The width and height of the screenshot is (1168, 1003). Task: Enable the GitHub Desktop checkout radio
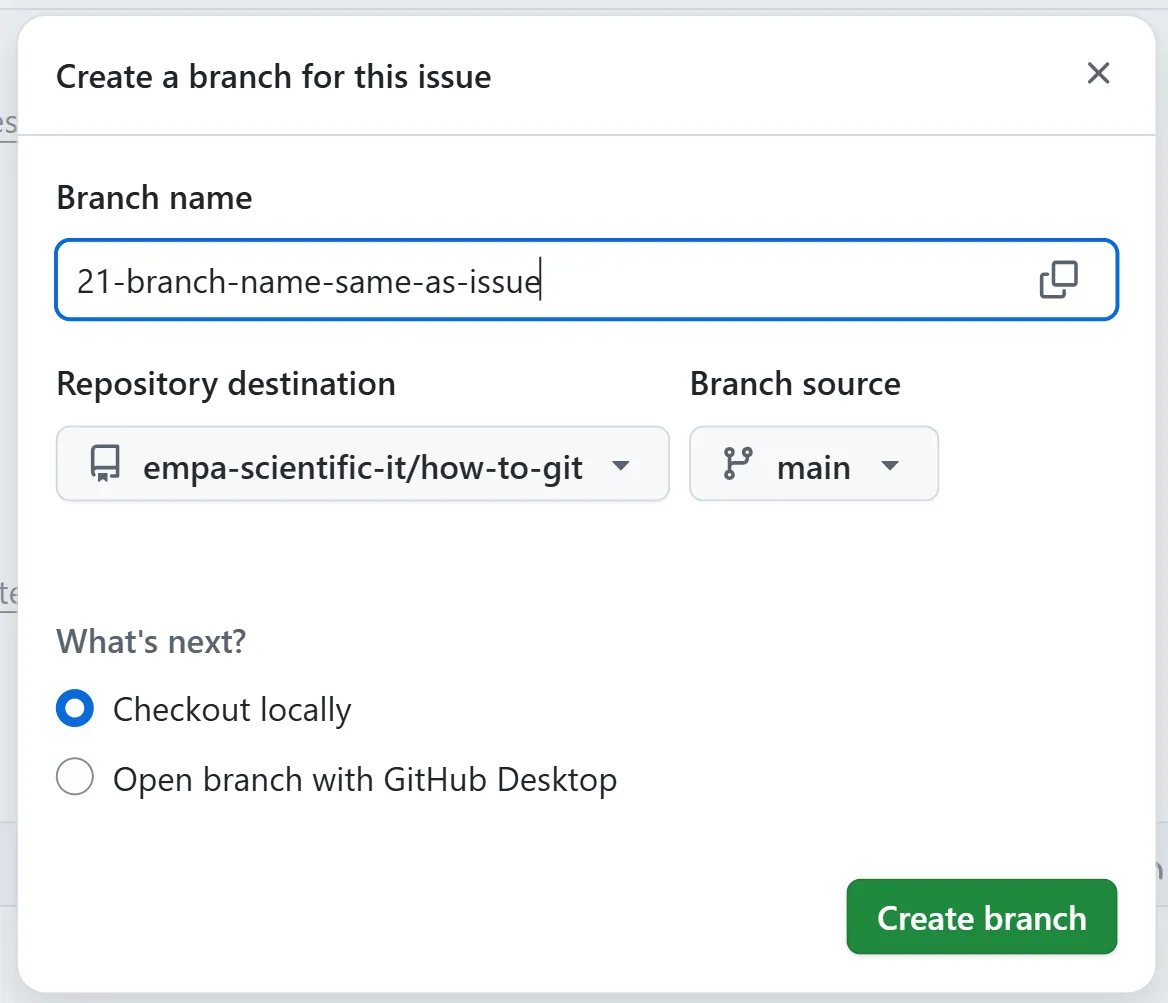(x=74, y=777)
